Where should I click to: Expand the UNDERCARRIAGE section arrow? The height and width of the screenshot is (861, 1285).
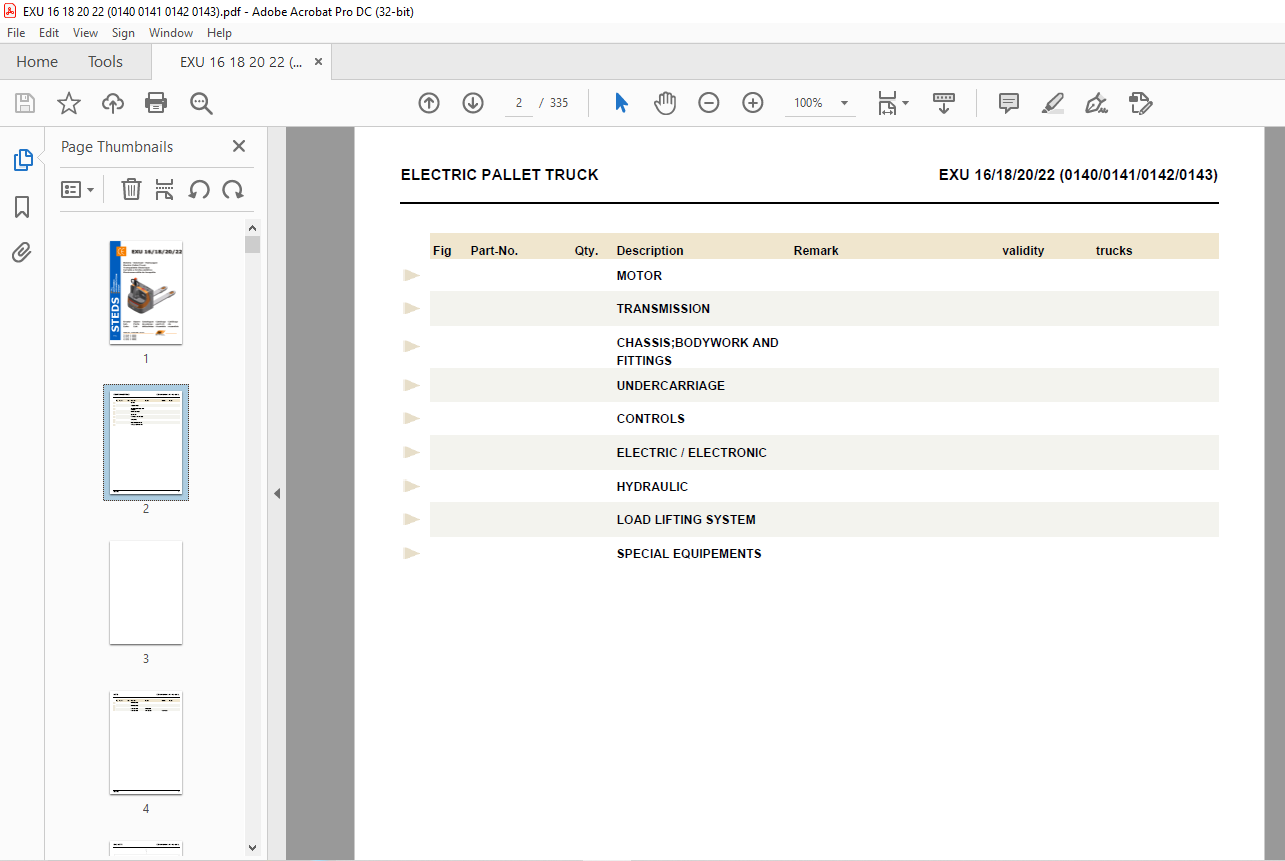pyautogui.click(x=411, y=386)
